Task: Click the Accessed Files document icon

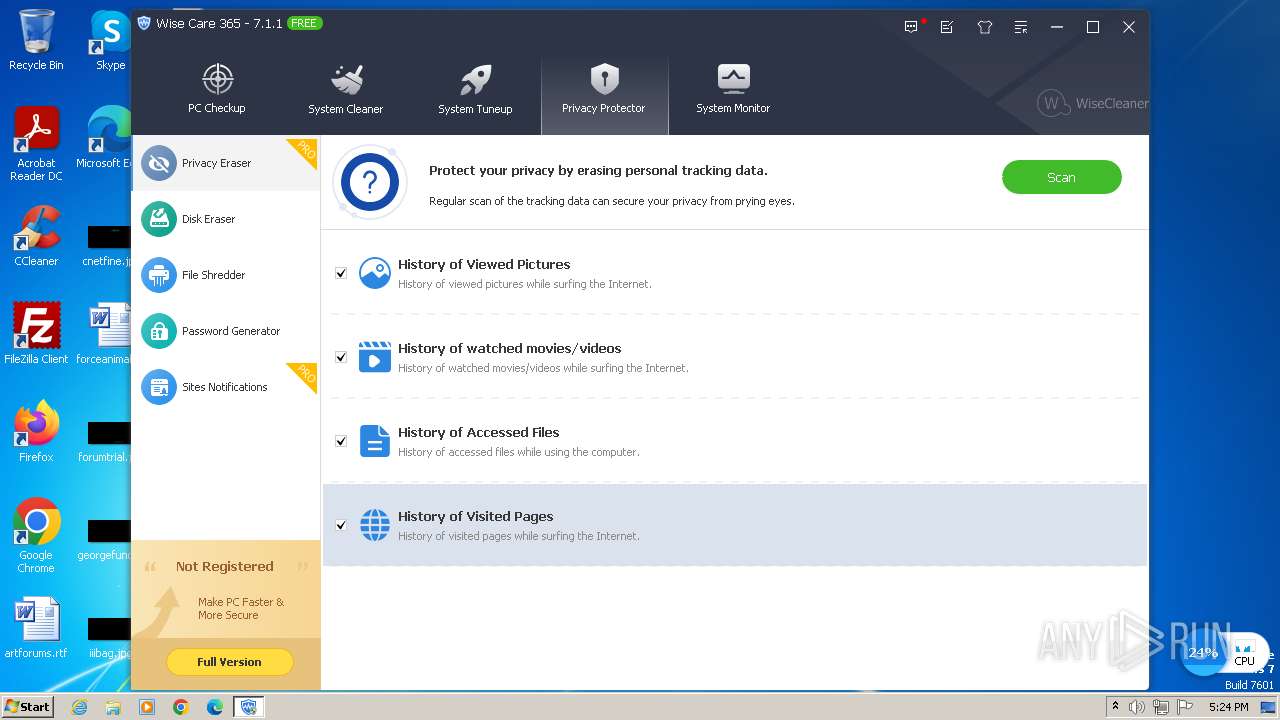Action: coord(374,441)
